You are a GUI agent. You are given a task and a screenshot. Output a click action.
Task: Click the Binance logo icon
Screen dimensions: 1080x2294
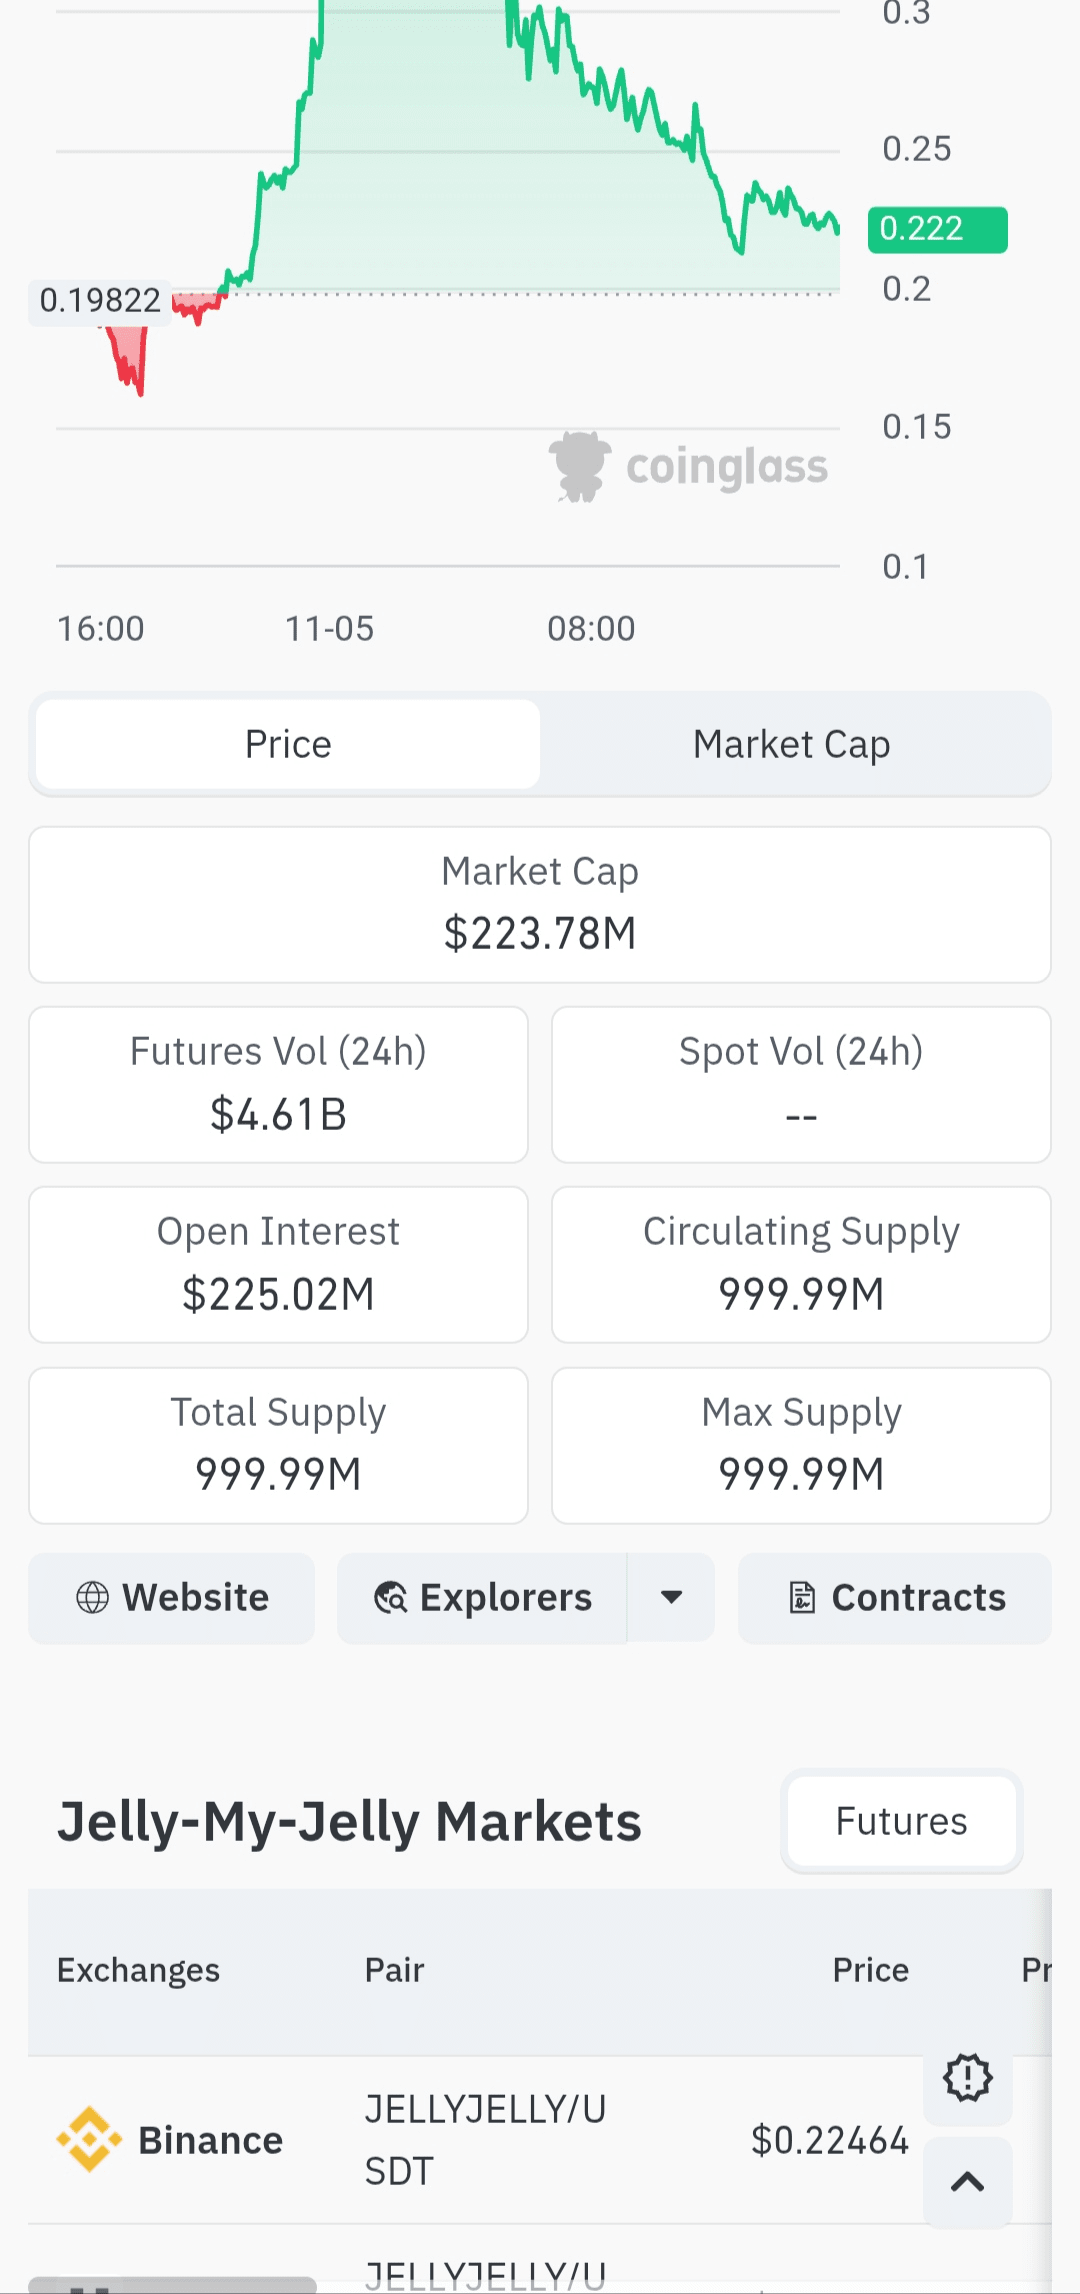[x=89, y=2140]
